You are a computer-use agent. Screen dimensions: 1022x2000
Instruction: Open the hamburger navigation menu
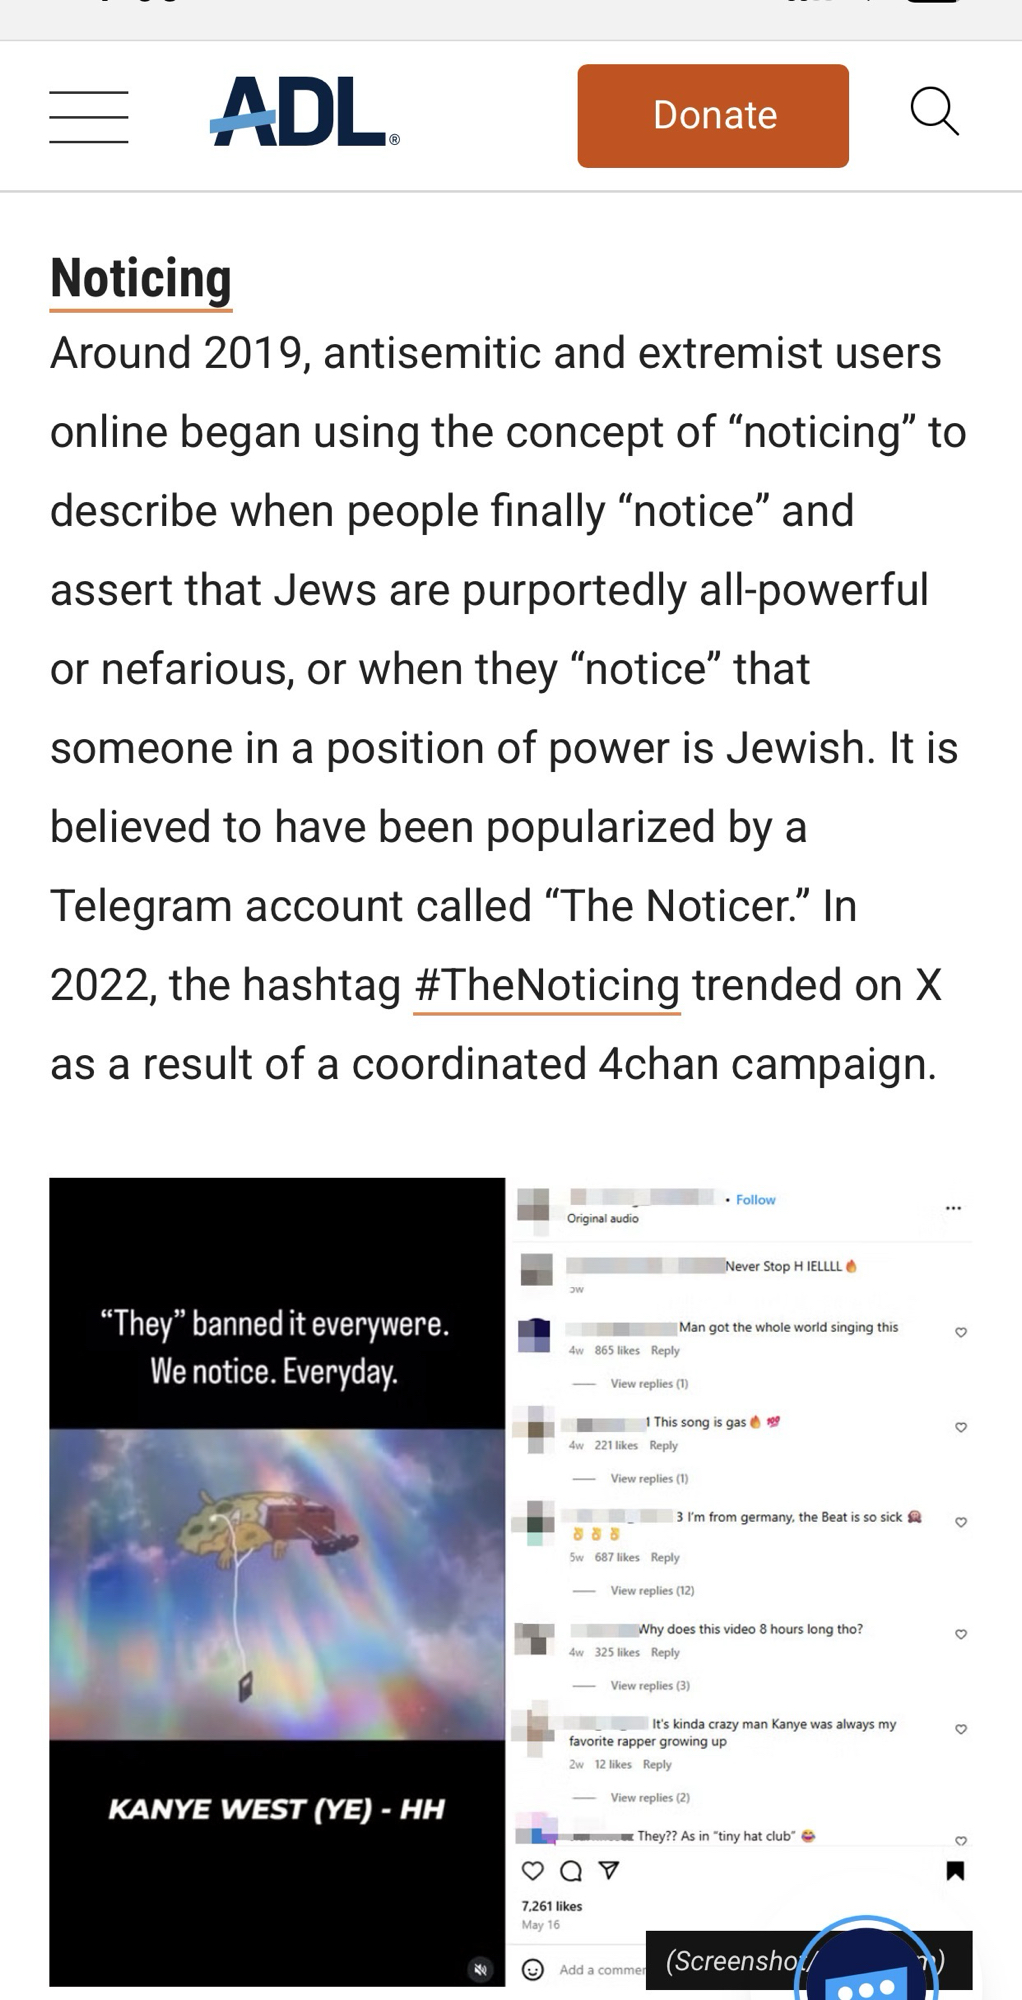[89, 117]
